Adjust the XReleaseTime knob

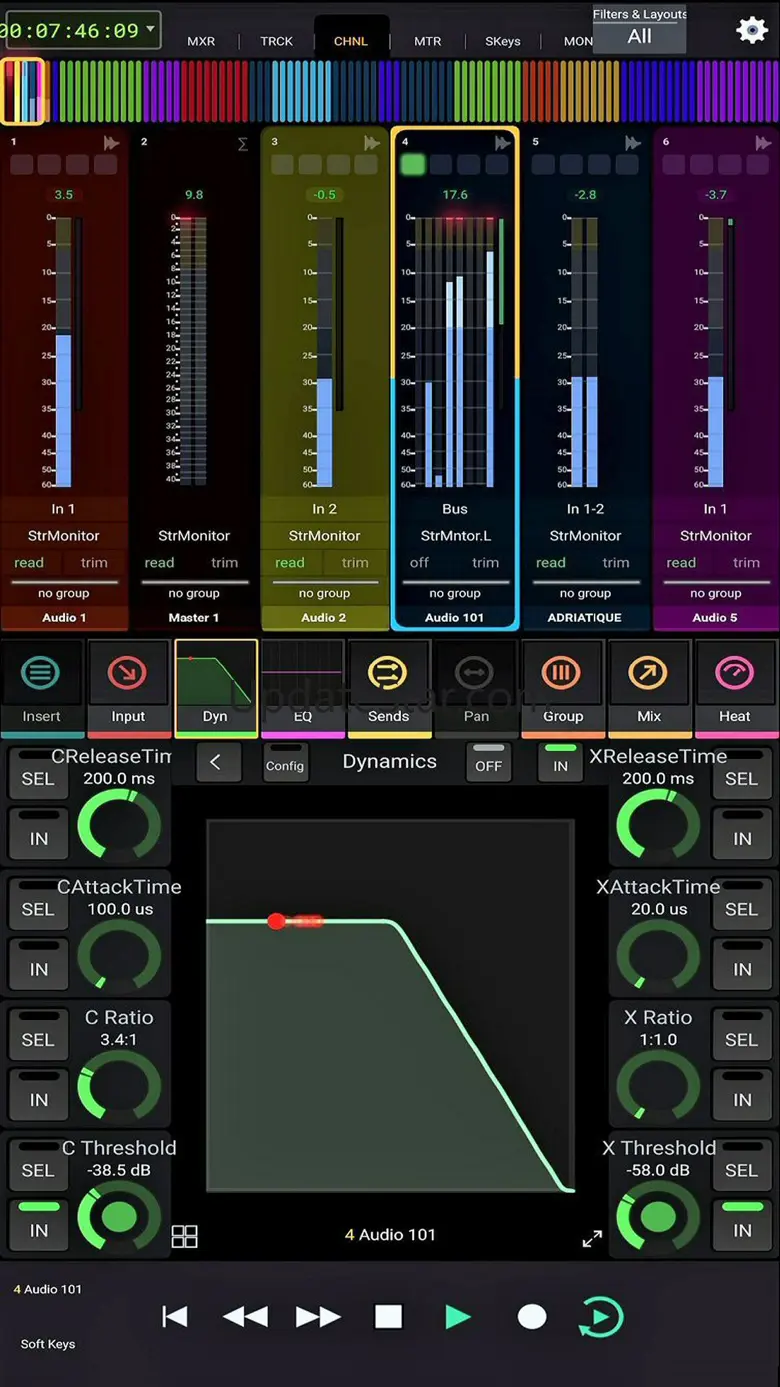(658, 826)
